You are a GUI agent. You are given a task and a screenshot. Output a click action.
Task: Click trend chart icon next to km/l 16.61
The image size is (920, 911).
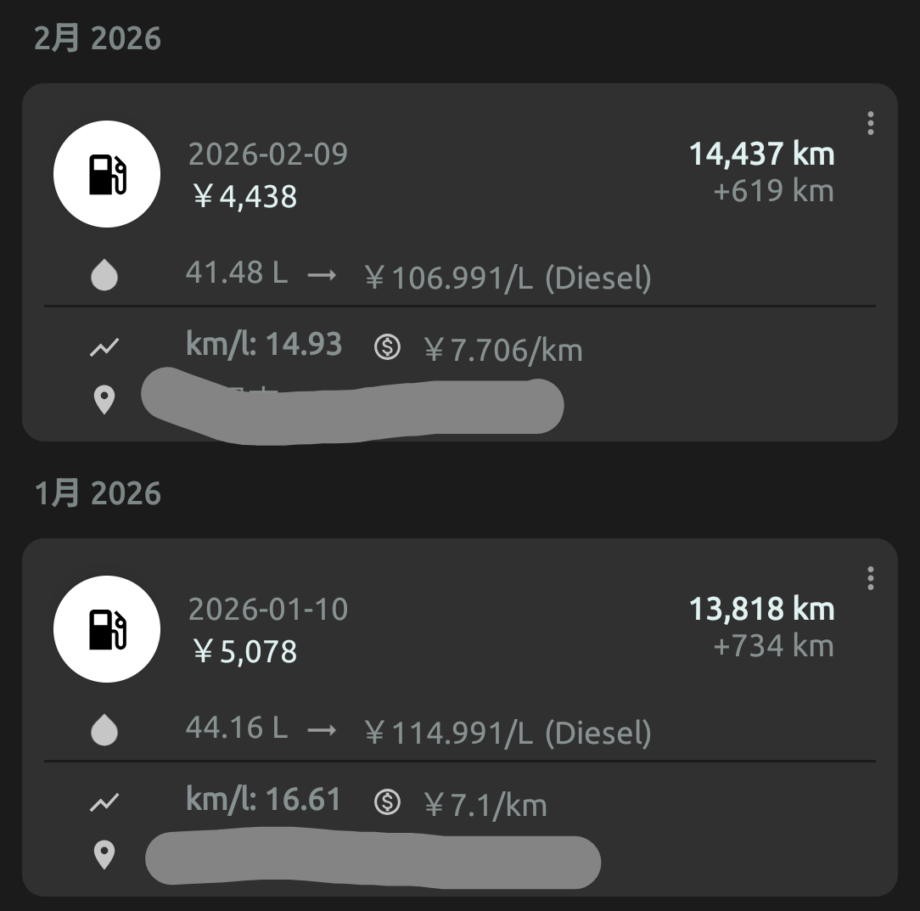point(104,802)
